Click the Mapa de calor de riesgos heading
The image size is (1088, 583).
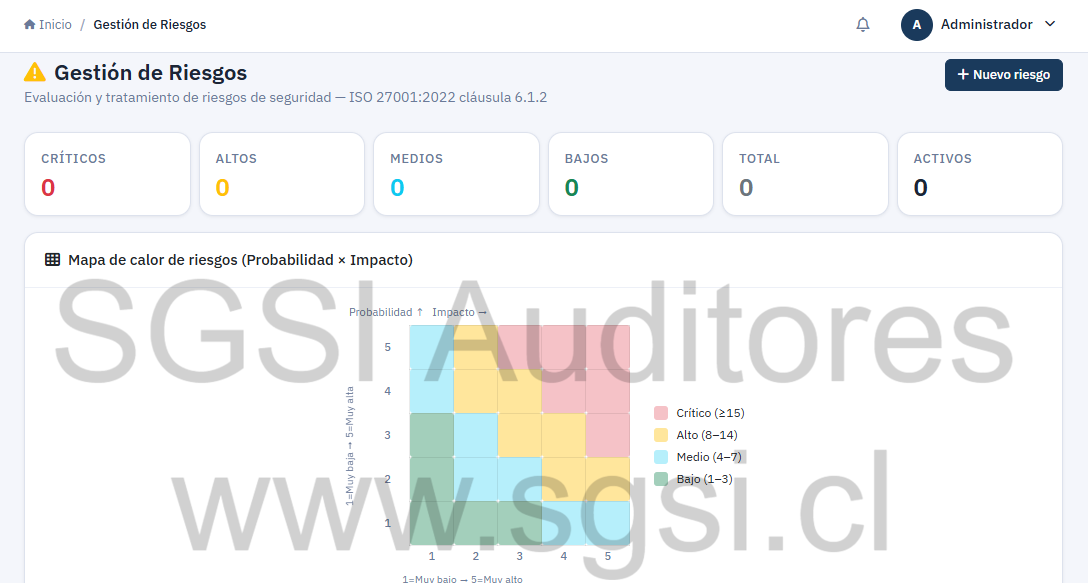pyautogui.click(x=240, y=260)
